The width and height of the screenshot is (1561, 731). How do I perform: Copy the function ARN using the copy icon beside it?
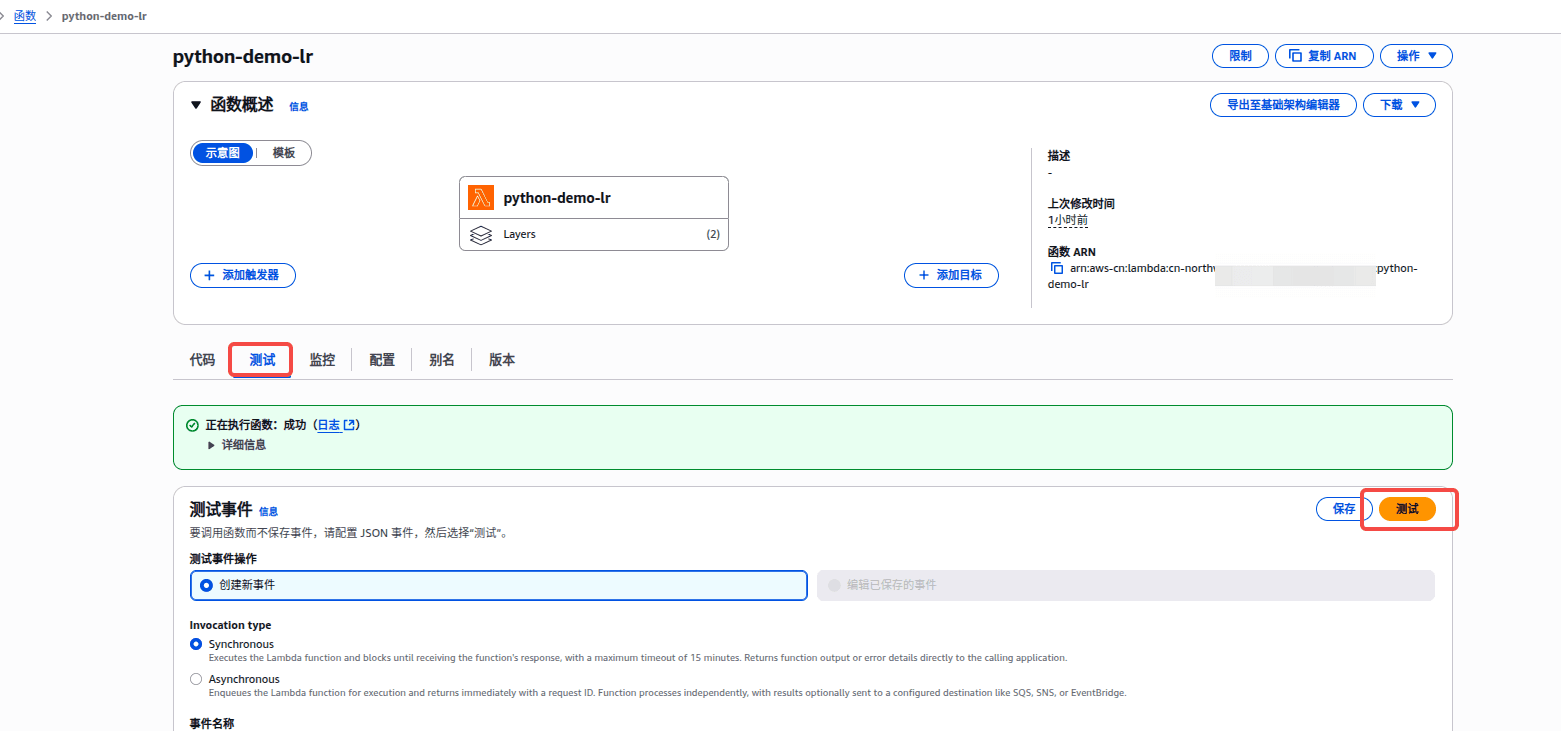tap(1056, 269)
